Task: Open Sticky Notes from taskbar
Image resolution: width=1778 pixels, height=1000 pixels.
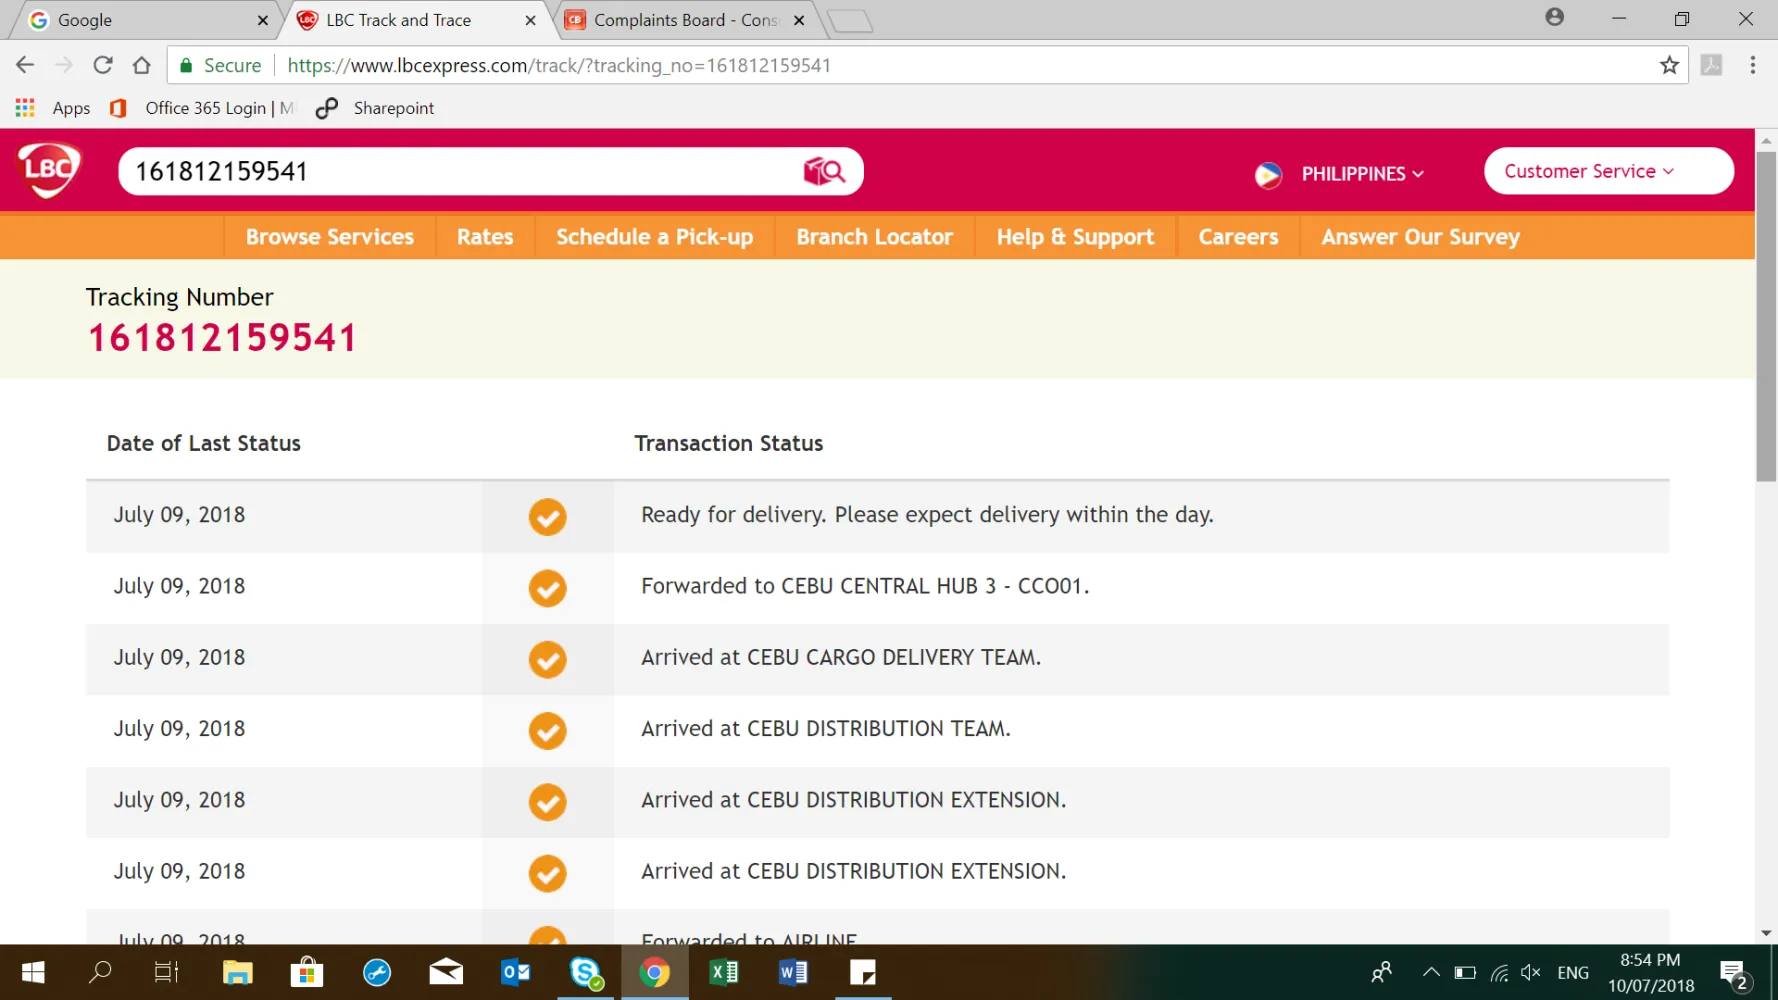Action: click(x=863, y=972)
